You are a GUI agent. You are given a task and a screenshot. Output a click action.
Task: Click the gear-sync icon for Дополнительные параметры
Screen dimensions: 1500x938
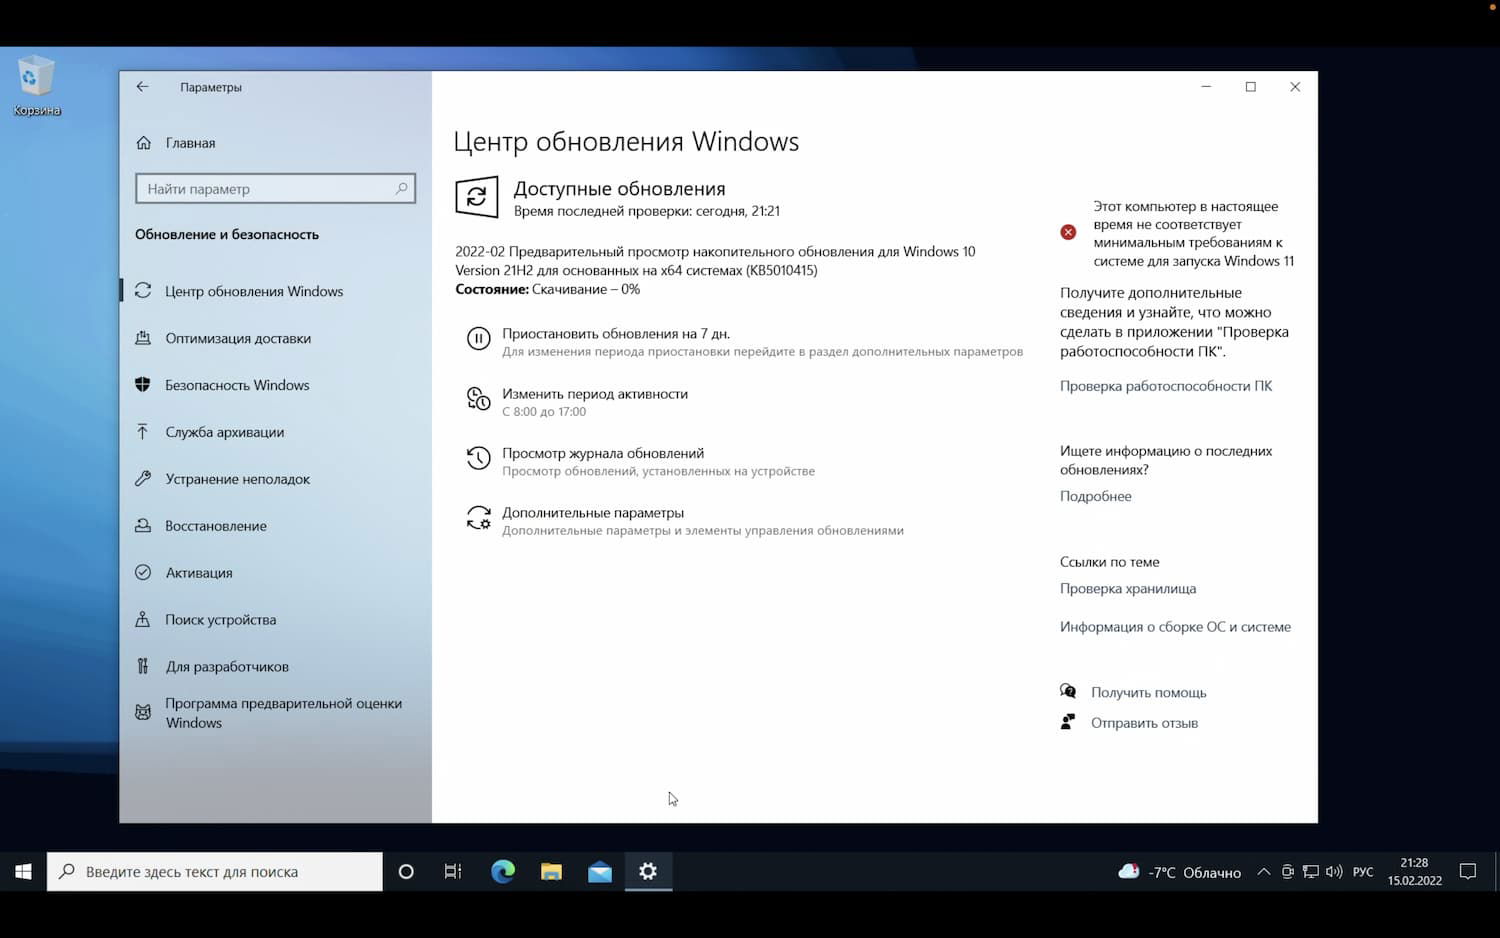(x=479, y=518)
